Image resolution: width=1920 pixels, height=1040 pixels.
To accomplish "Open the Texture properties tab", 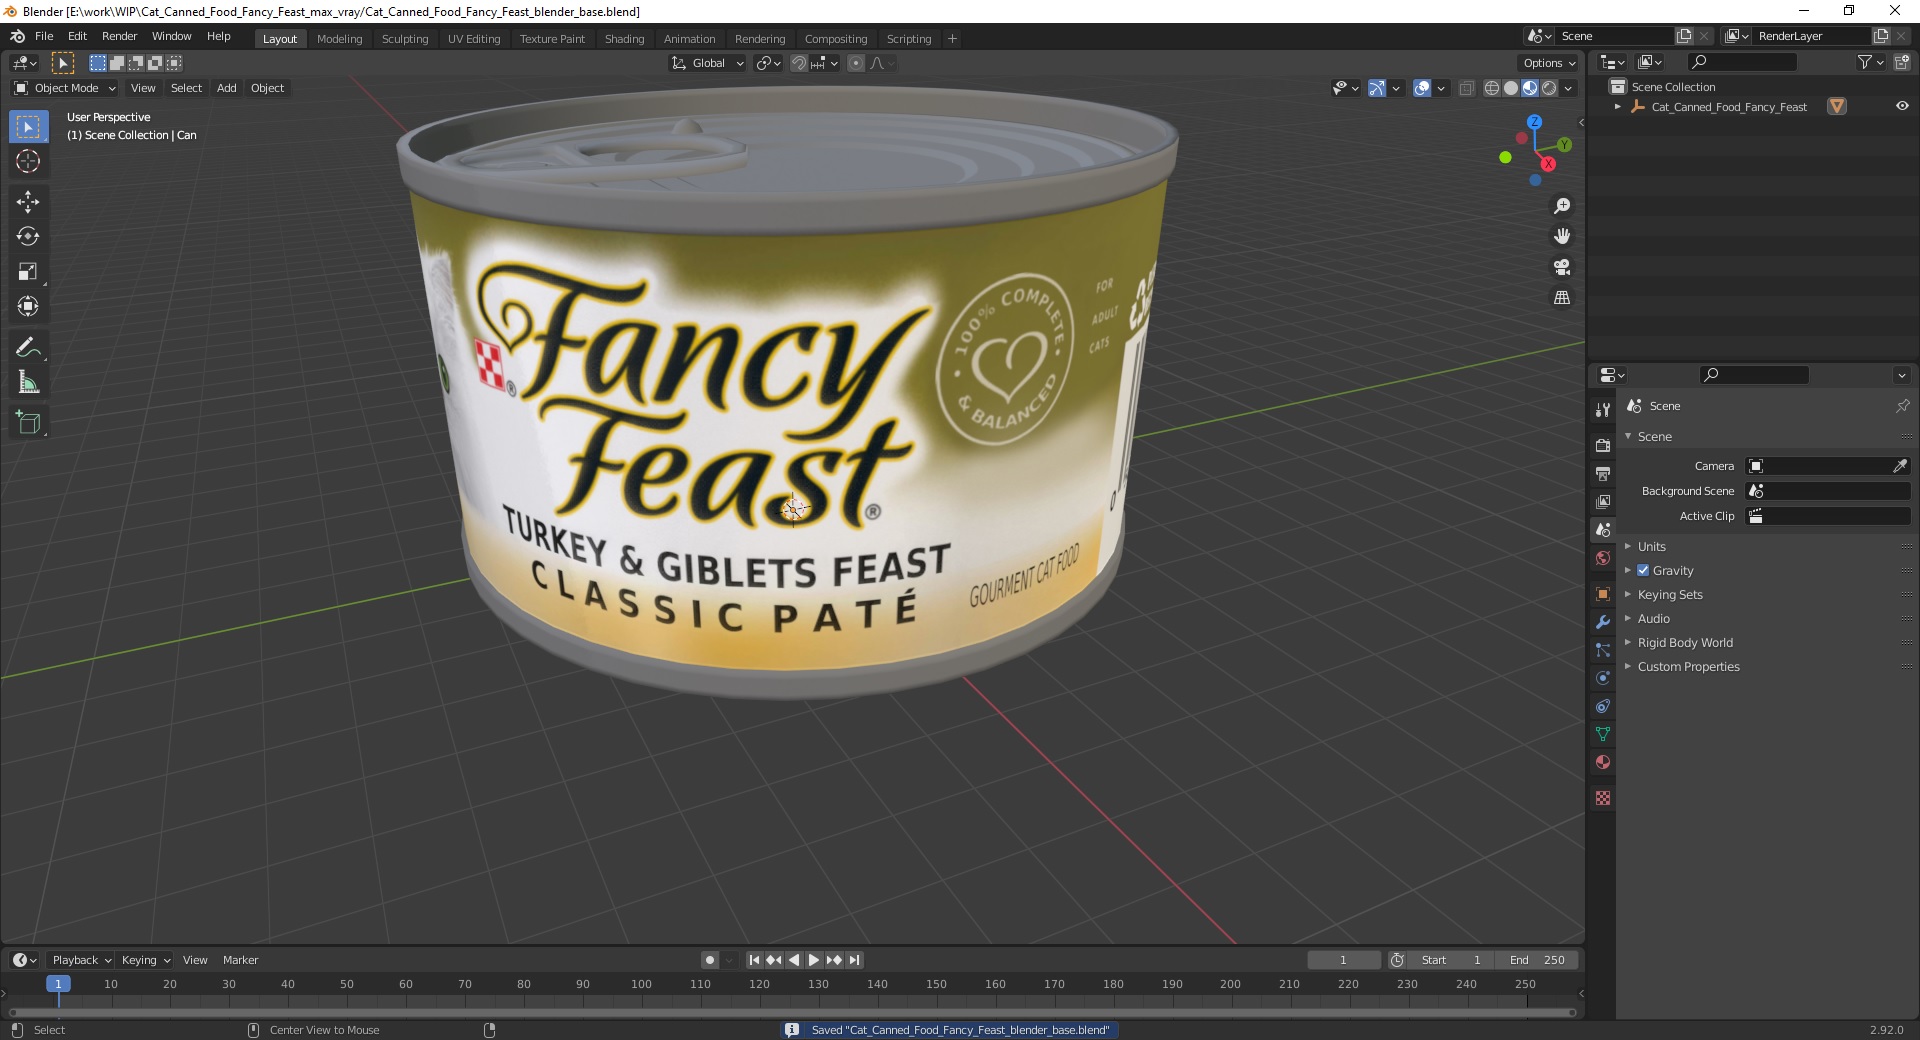I will tap(1603, 798).
